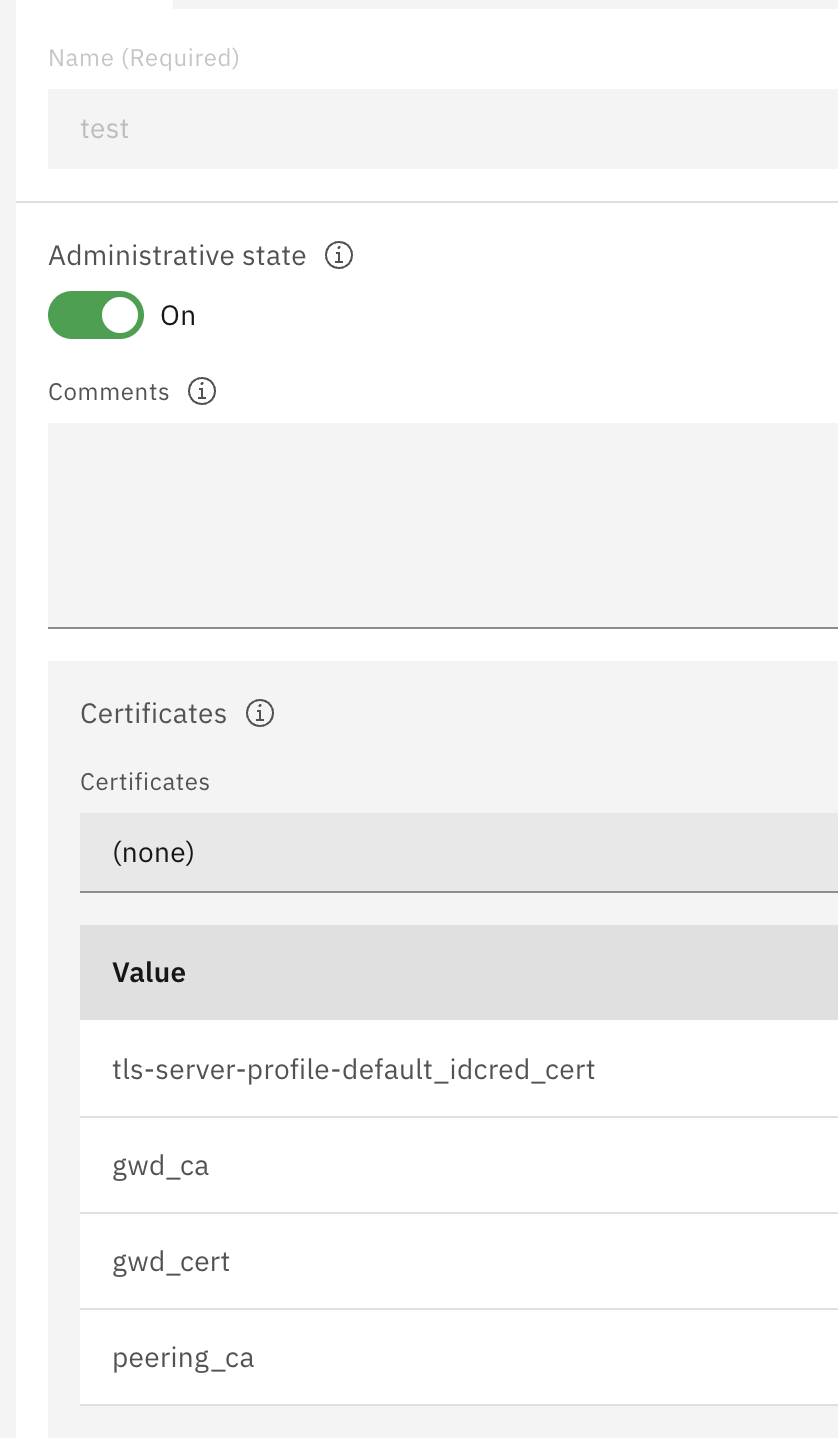Select the tls-server-profile-default_idcred_cert row
The height and width of the screenshot is (1438, 838).
[353, 1068]
